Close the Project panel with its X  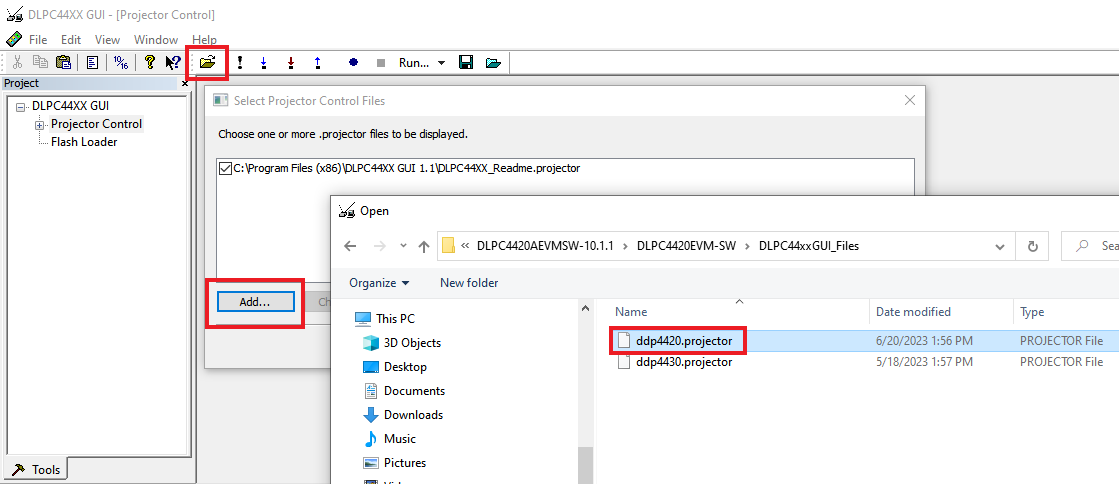[185, 84]
